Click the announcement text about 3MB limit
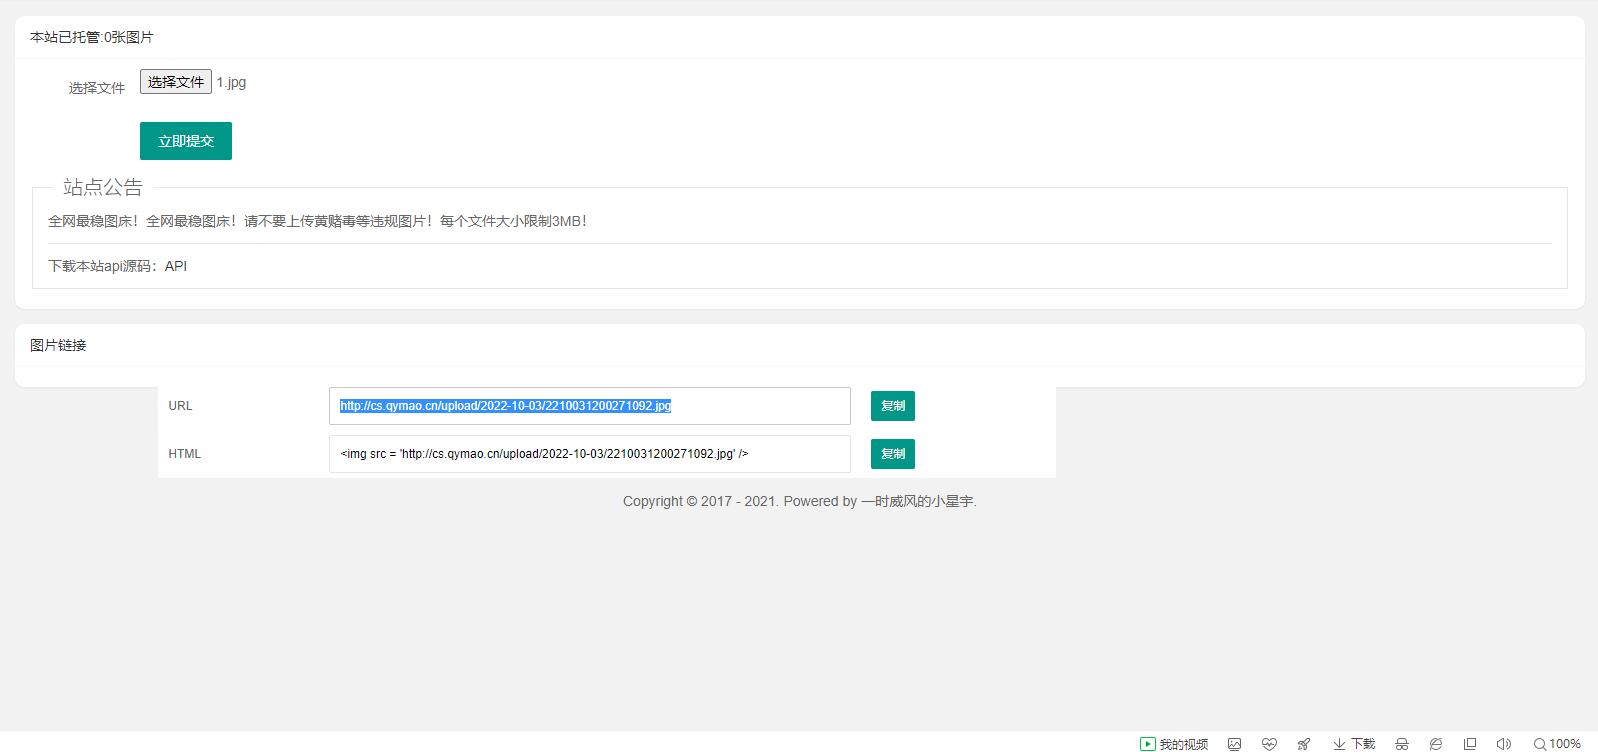Screen dimensions: 1598x752 pos(318,221)
